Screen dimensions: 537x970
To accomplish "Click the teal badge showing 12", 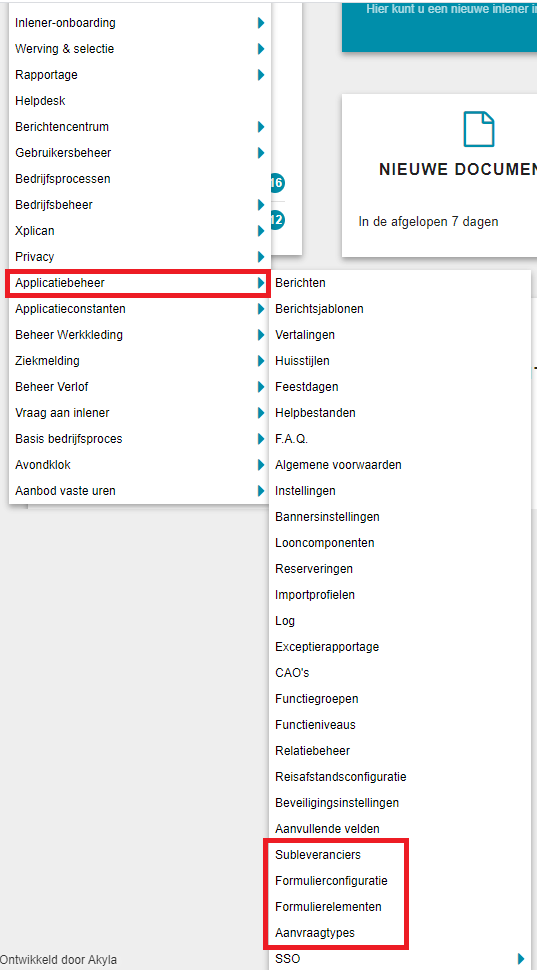I will 277,220.
